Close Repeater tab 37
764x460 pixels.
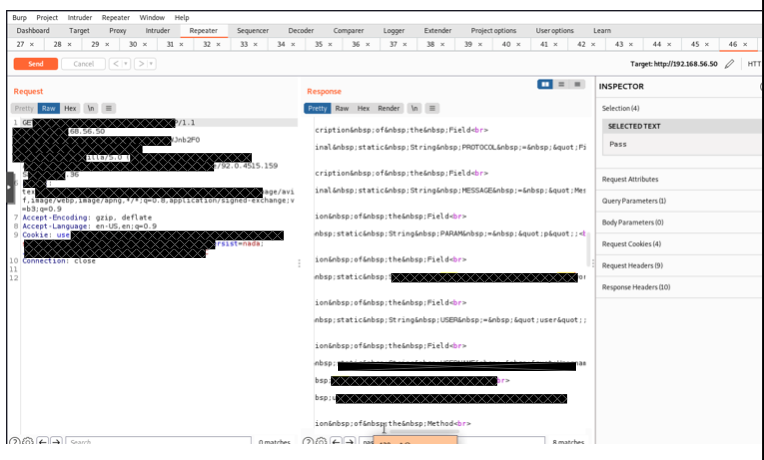tap(405, 44)
